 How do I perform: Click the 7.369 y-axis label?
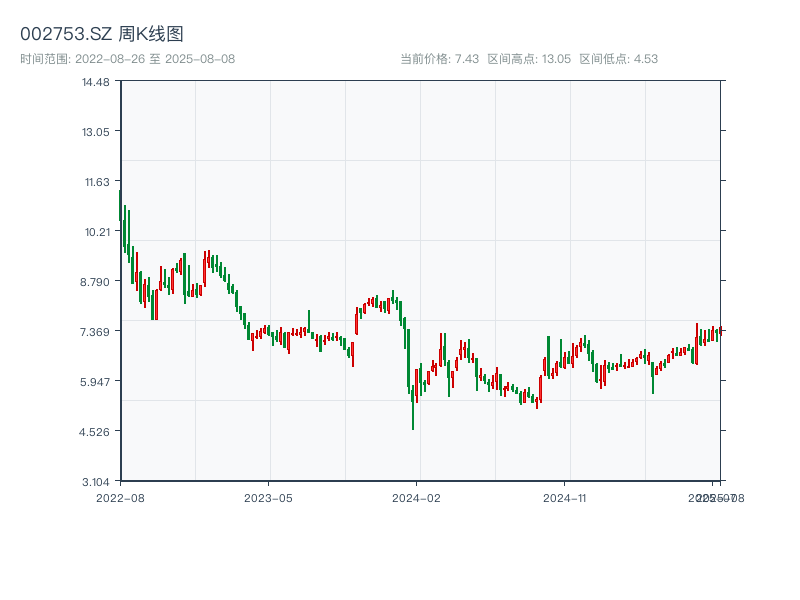coord(96,331)
